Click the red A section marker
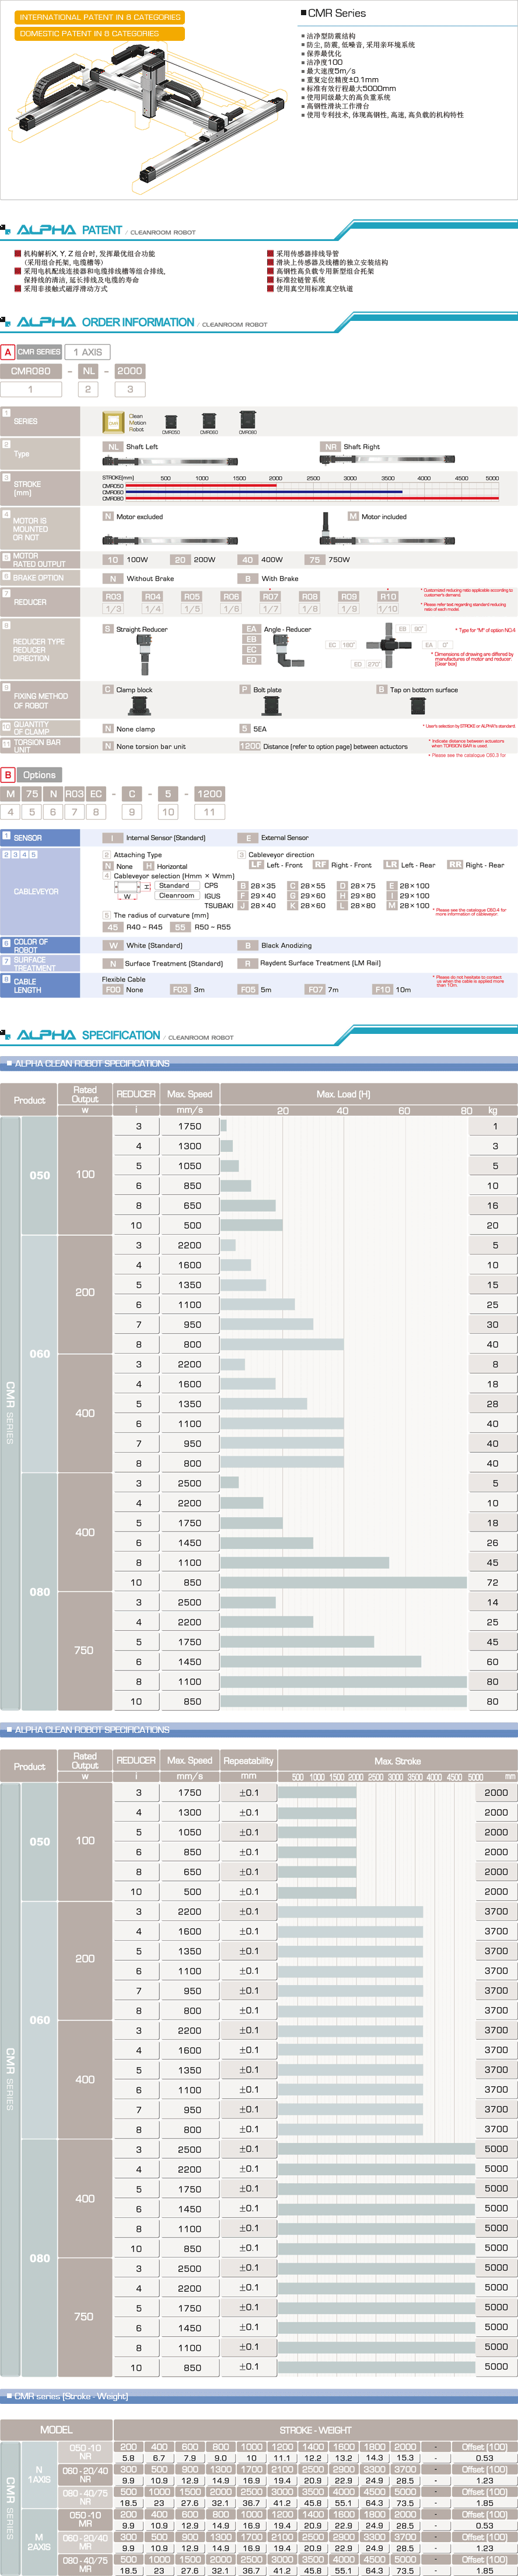Viewport: 518px width, 2576px height. 8,352
